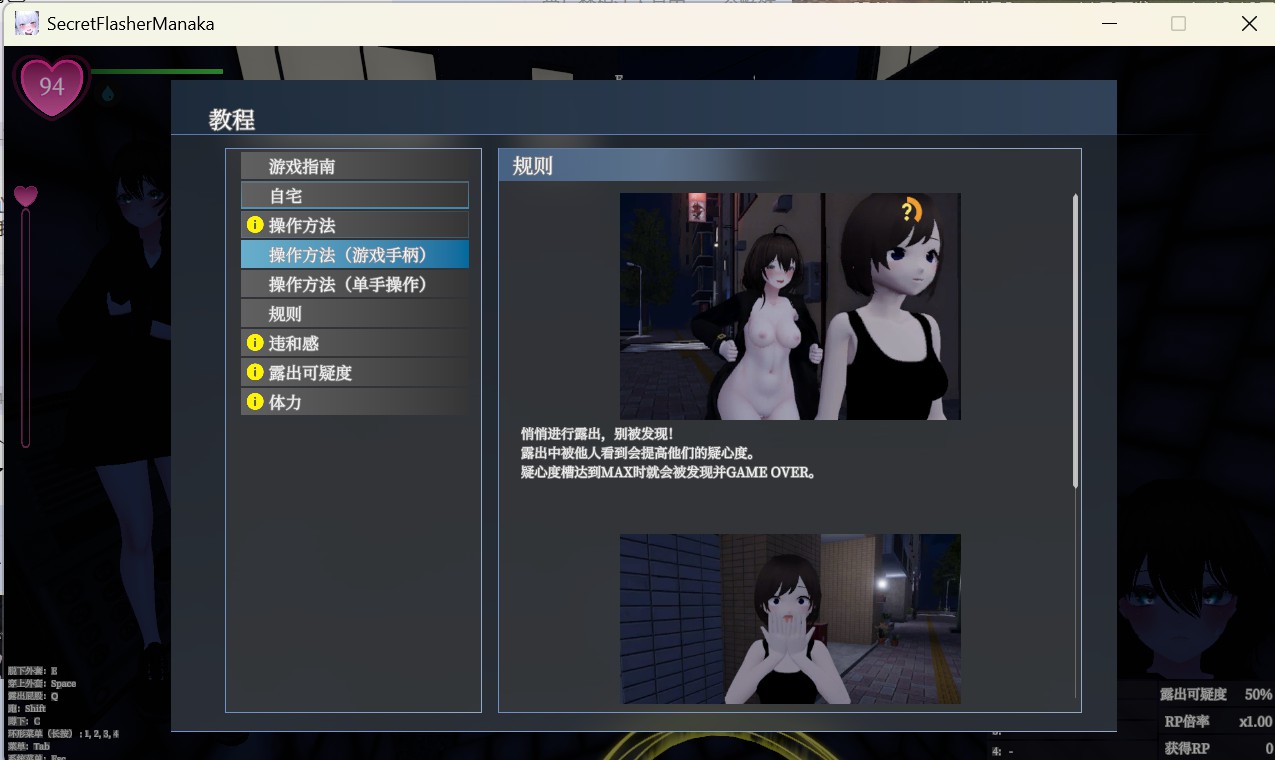Close the SecretFlasherManaka window
Image resolution: width=1275 pixels, height=760 pixels.
(x=1249, y=23)
